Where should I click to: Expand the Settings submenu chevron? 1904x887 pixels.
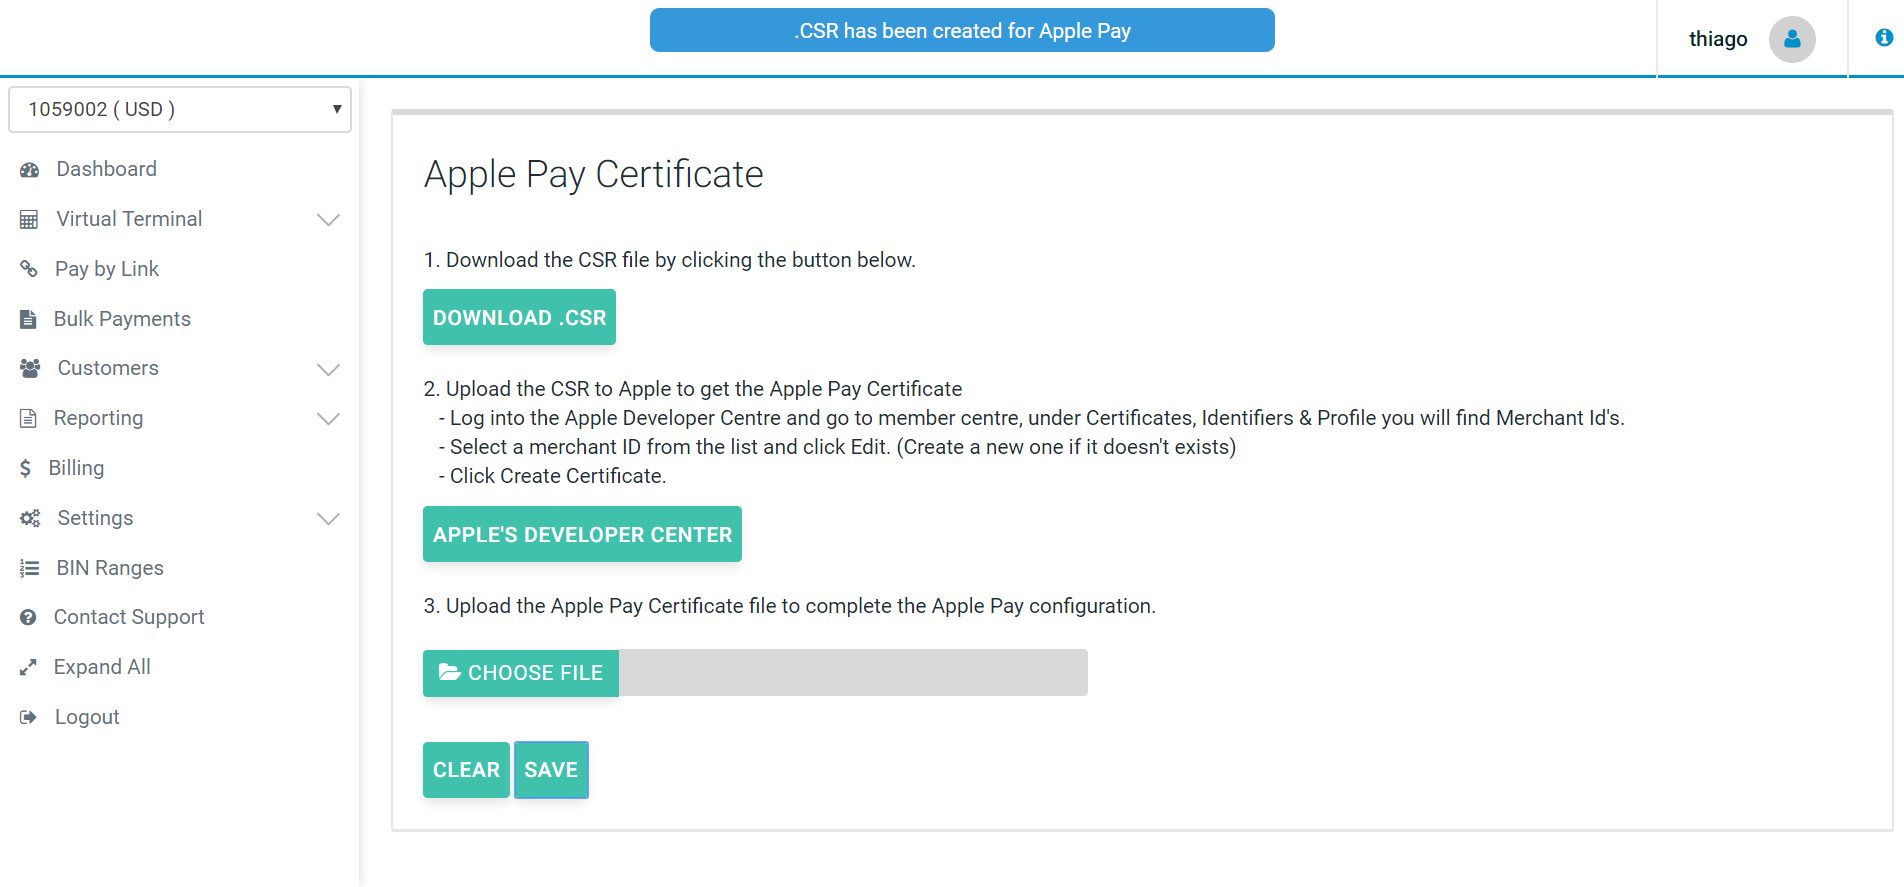[328, 518]
